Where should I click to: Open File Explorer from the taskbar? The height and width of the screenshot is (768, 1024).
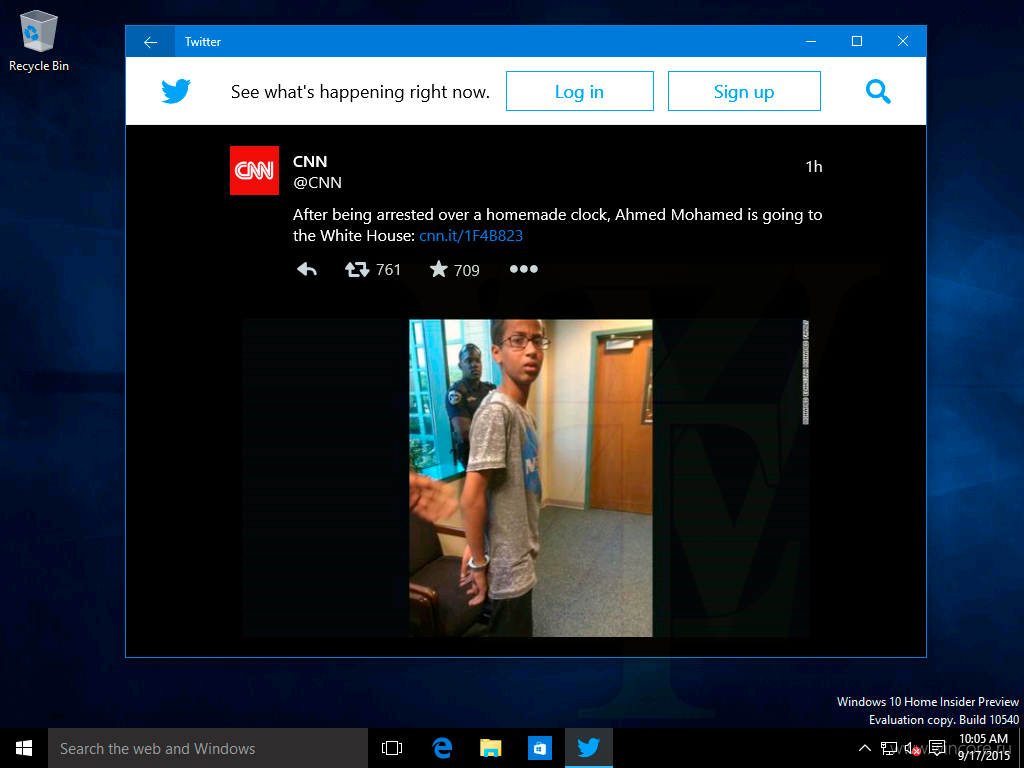tap(490, 748)
